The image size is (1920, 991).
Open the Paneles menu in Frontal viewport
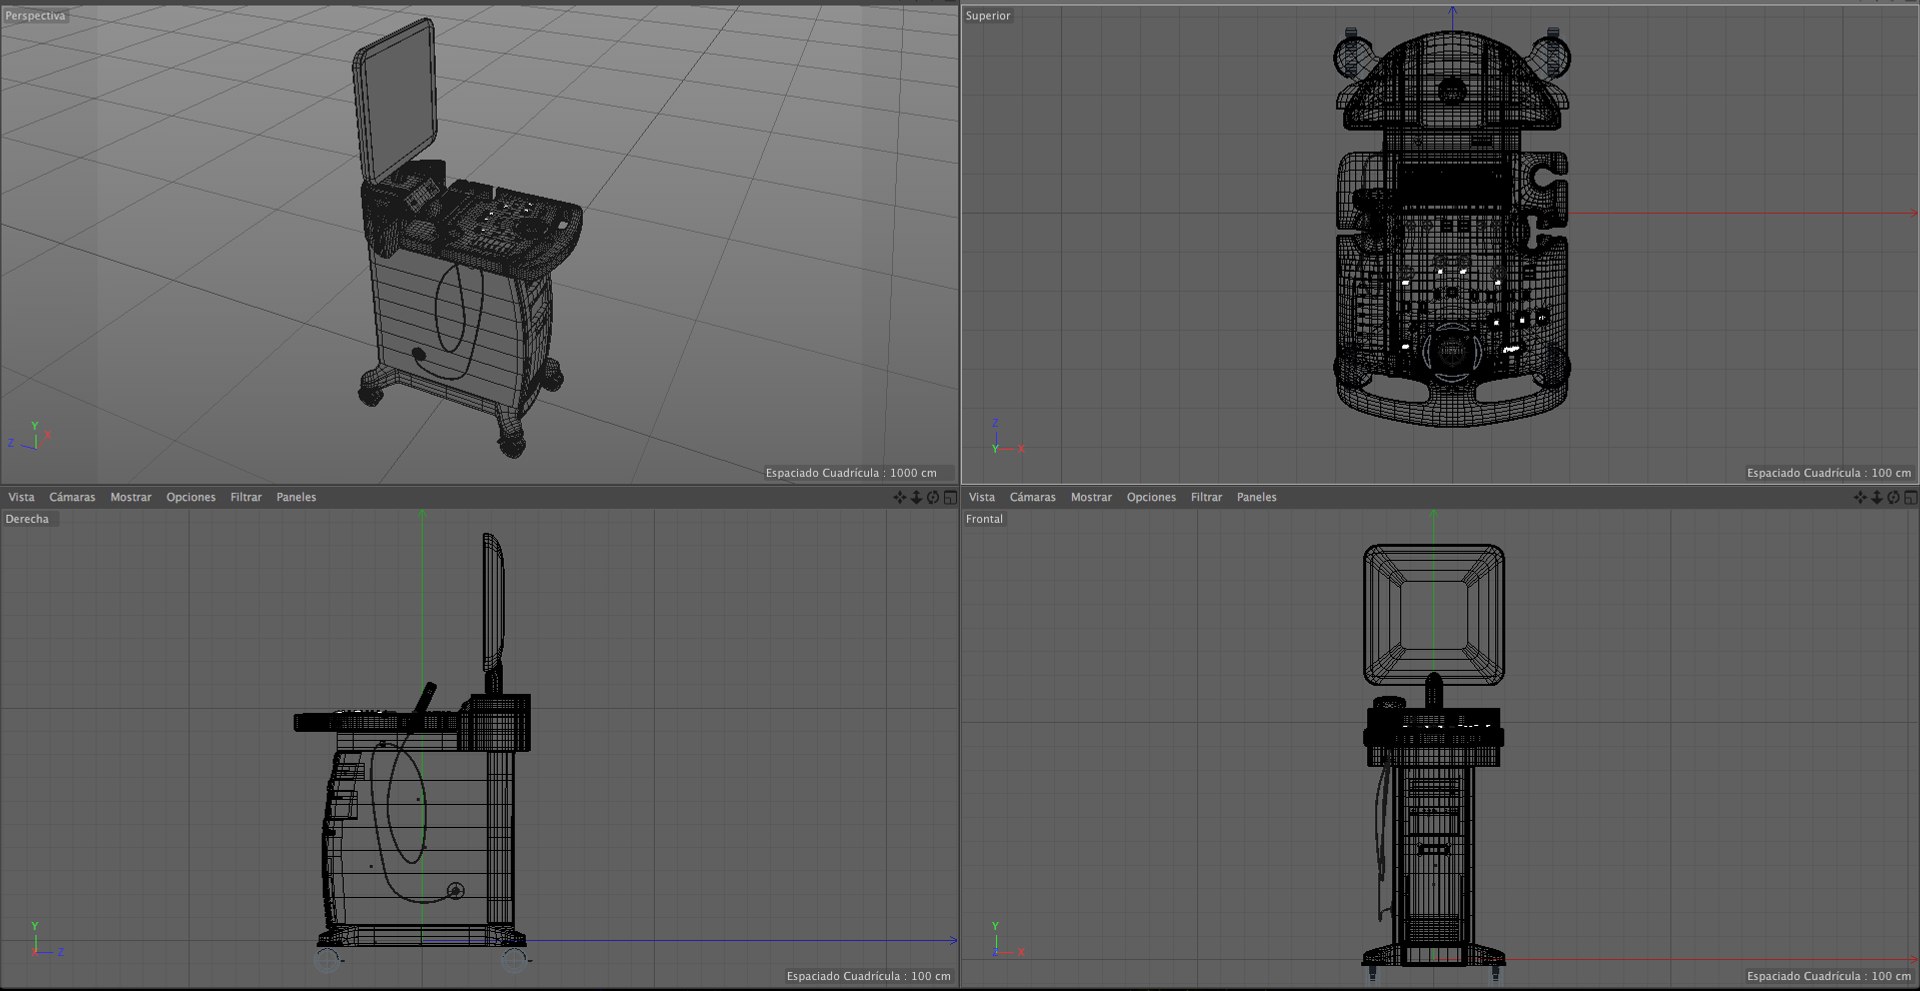[1257, 497]
